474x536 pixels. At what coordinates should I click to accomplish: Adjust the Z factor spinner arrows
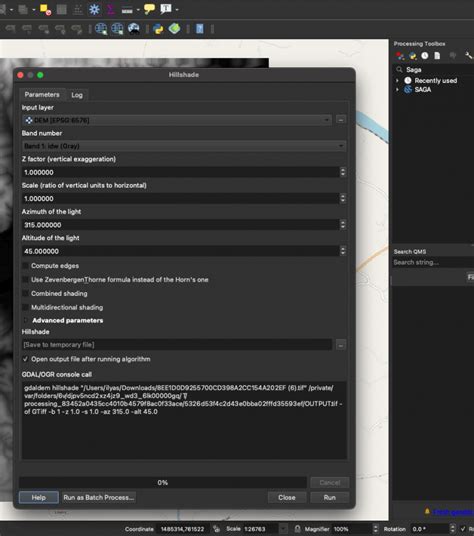coord(343,172)
